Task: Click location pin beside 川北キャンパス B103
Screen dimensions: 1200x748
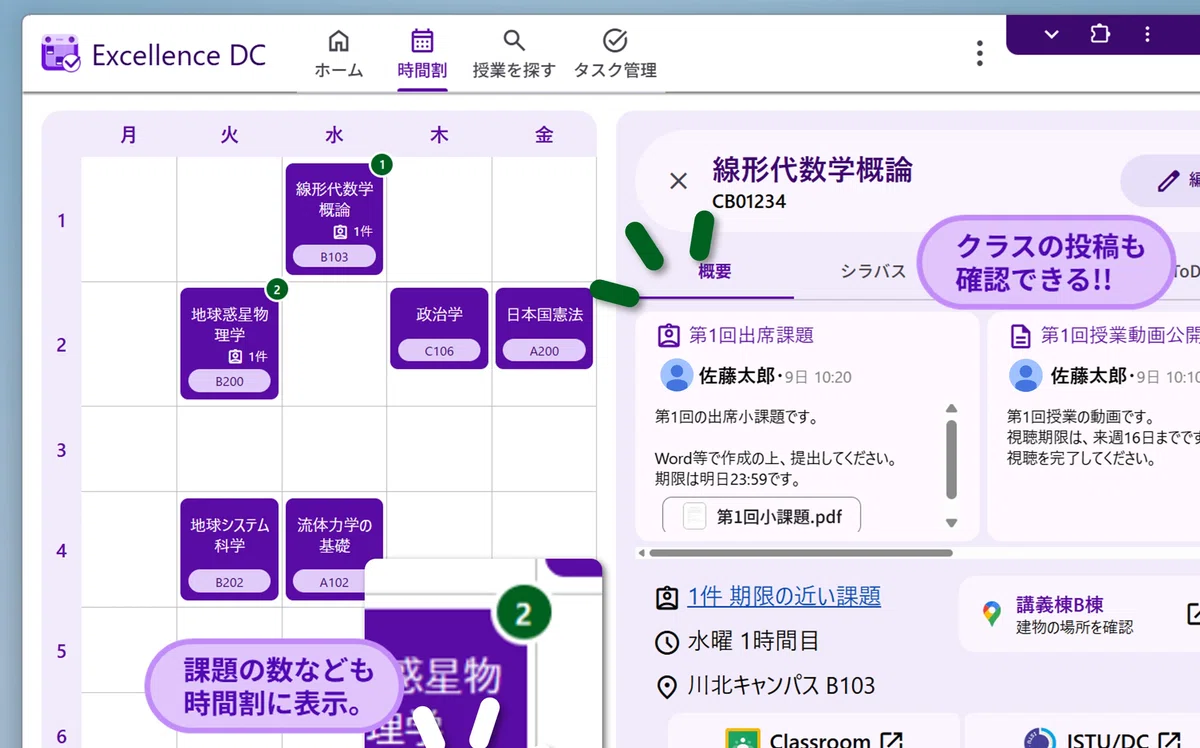Action: tap(667, 687)
